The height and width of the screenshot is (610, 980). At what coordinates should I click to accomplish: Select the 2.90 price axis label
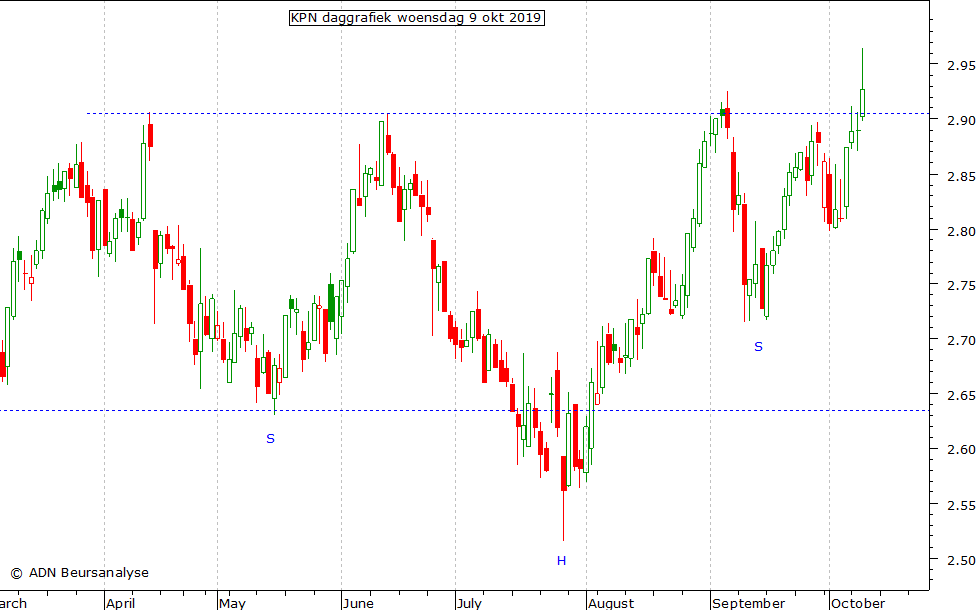coord(961,121)
